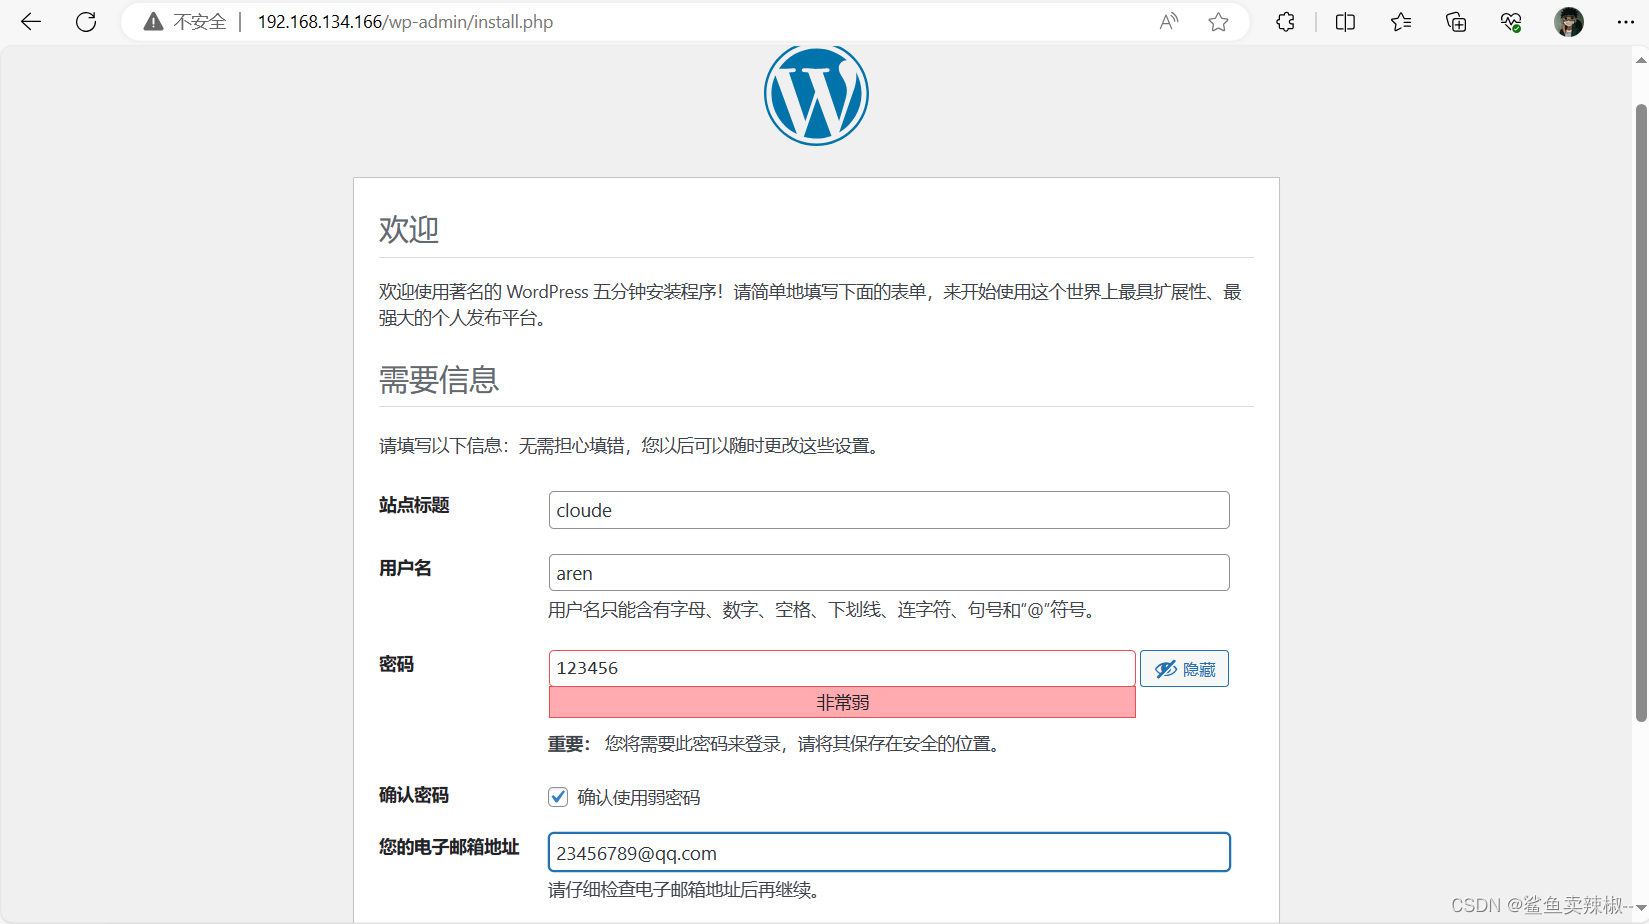Click the 确认密码 label

point(414,795)
